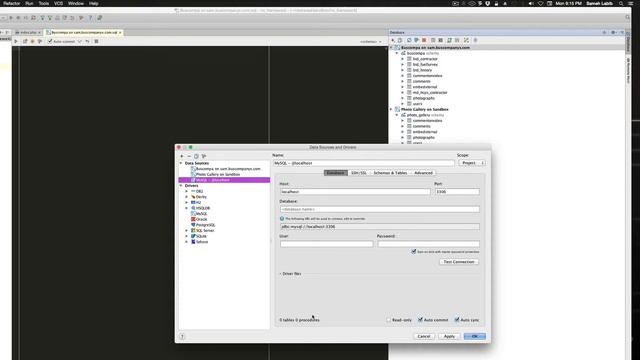640x360 pixels.
Task: Collapse the photo_gallery schema node
Action: tap(397, 115)
